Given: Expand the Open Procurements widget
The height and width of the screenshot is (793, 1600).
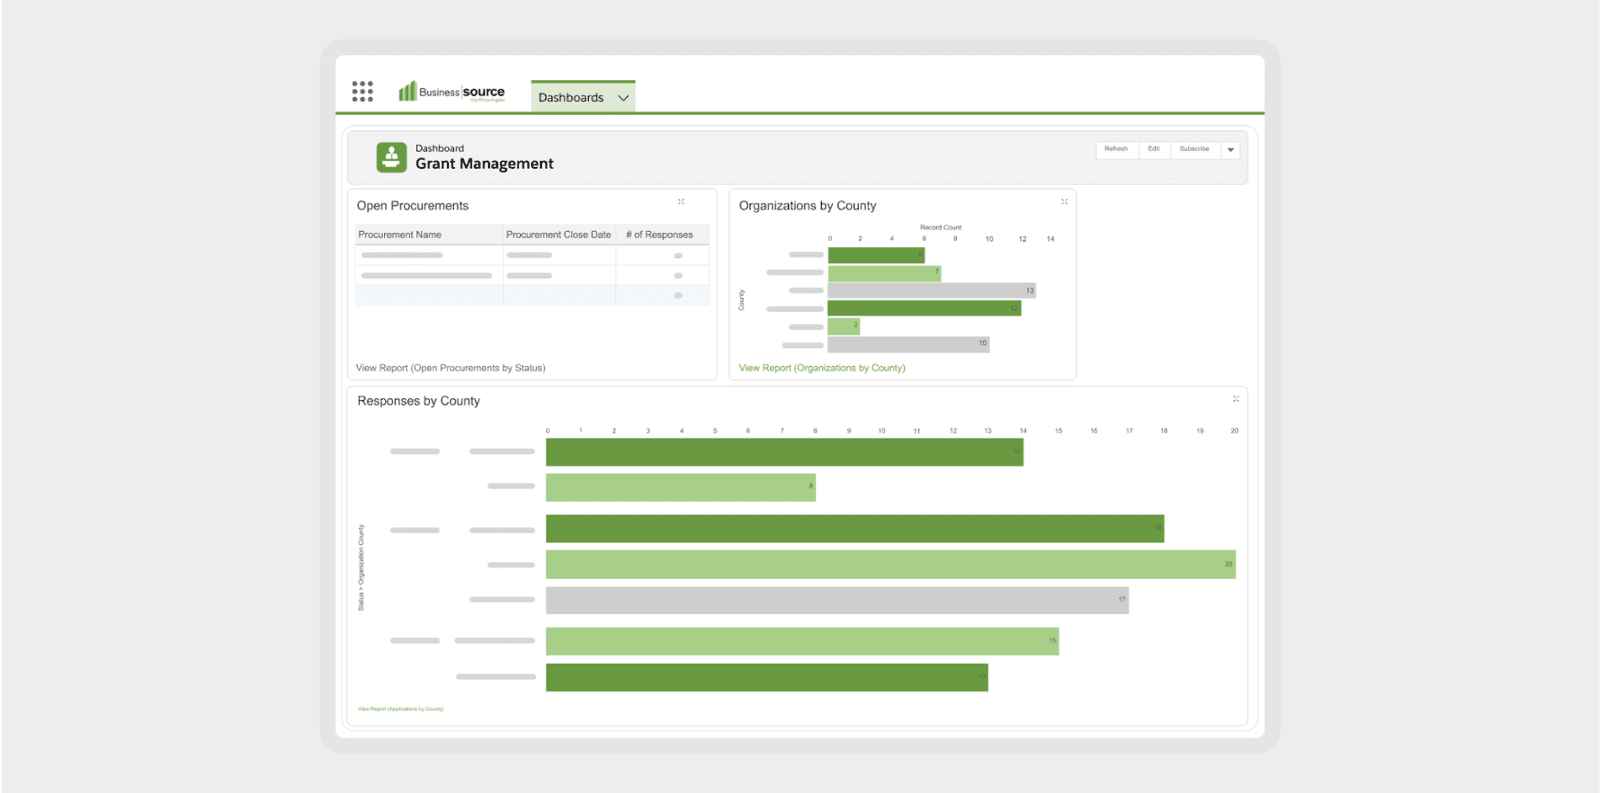Looking at the screenshot, I should (681, 202).
